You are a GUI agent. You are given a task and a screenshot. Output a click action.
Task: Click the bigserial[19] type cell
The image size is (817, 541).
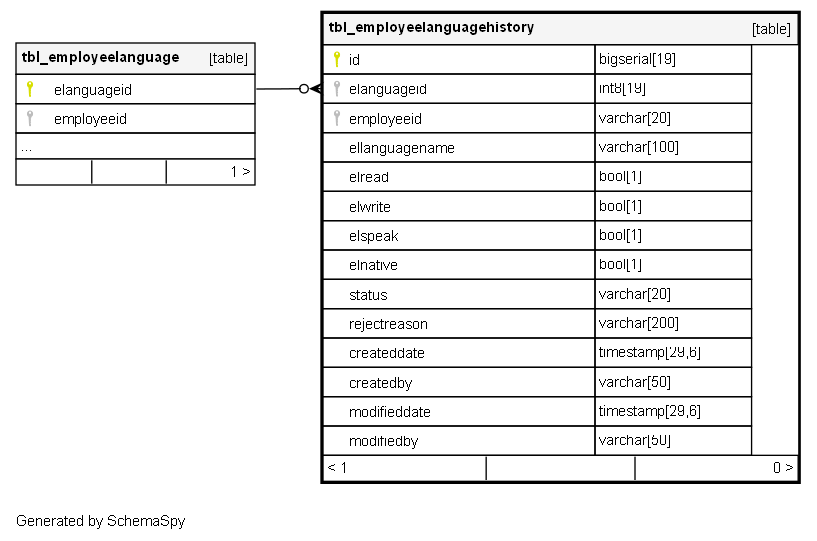(637, 59)
